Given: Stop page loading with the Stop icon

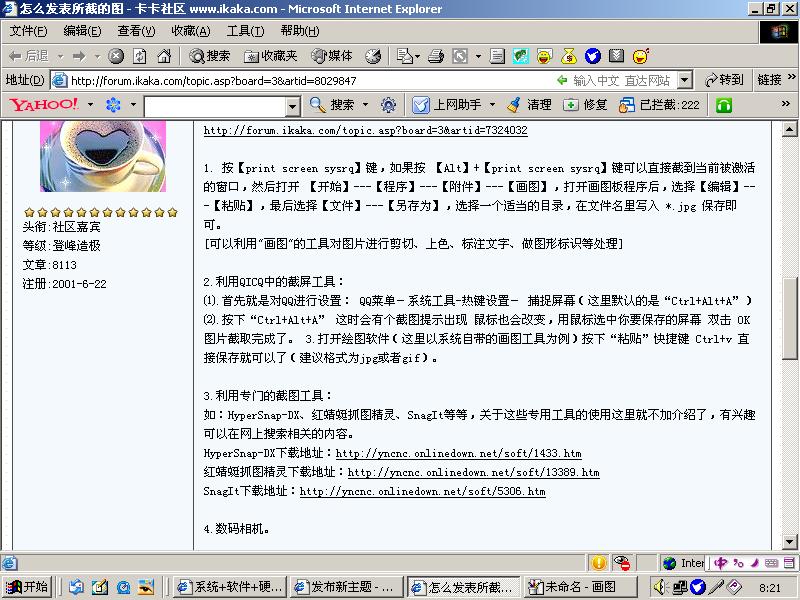Looking at the screenshot, I should [x=116, y=56].
